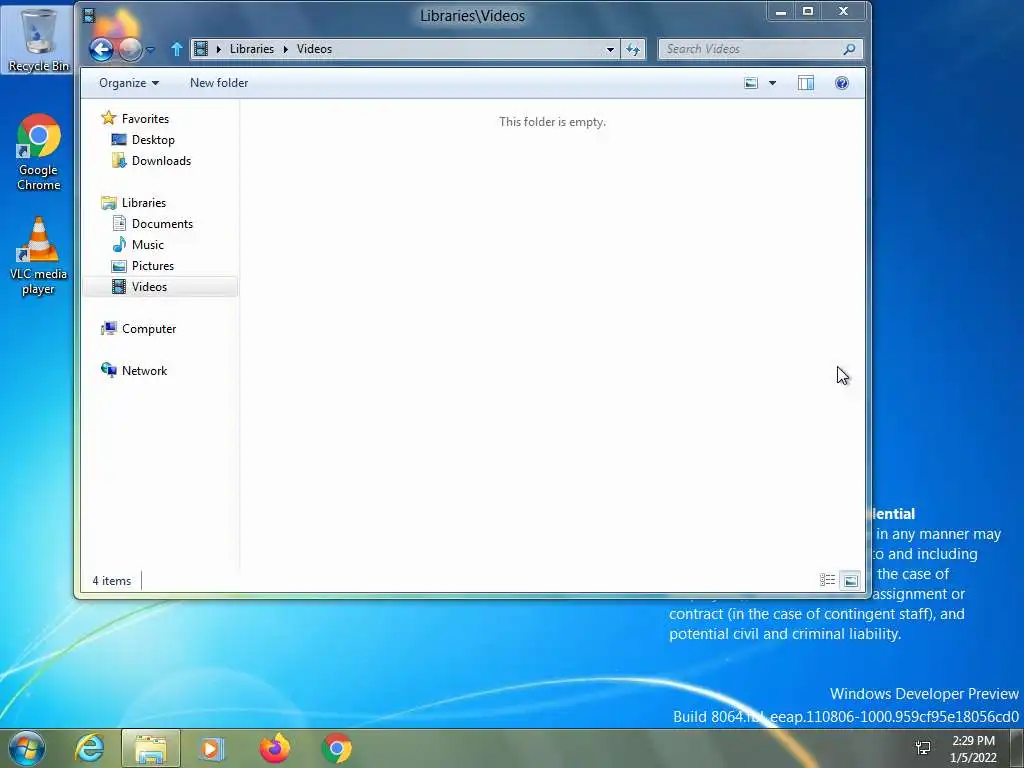Go up one folder level
Viewport: 1024px width, 768px height.
(x=176, y=49)
